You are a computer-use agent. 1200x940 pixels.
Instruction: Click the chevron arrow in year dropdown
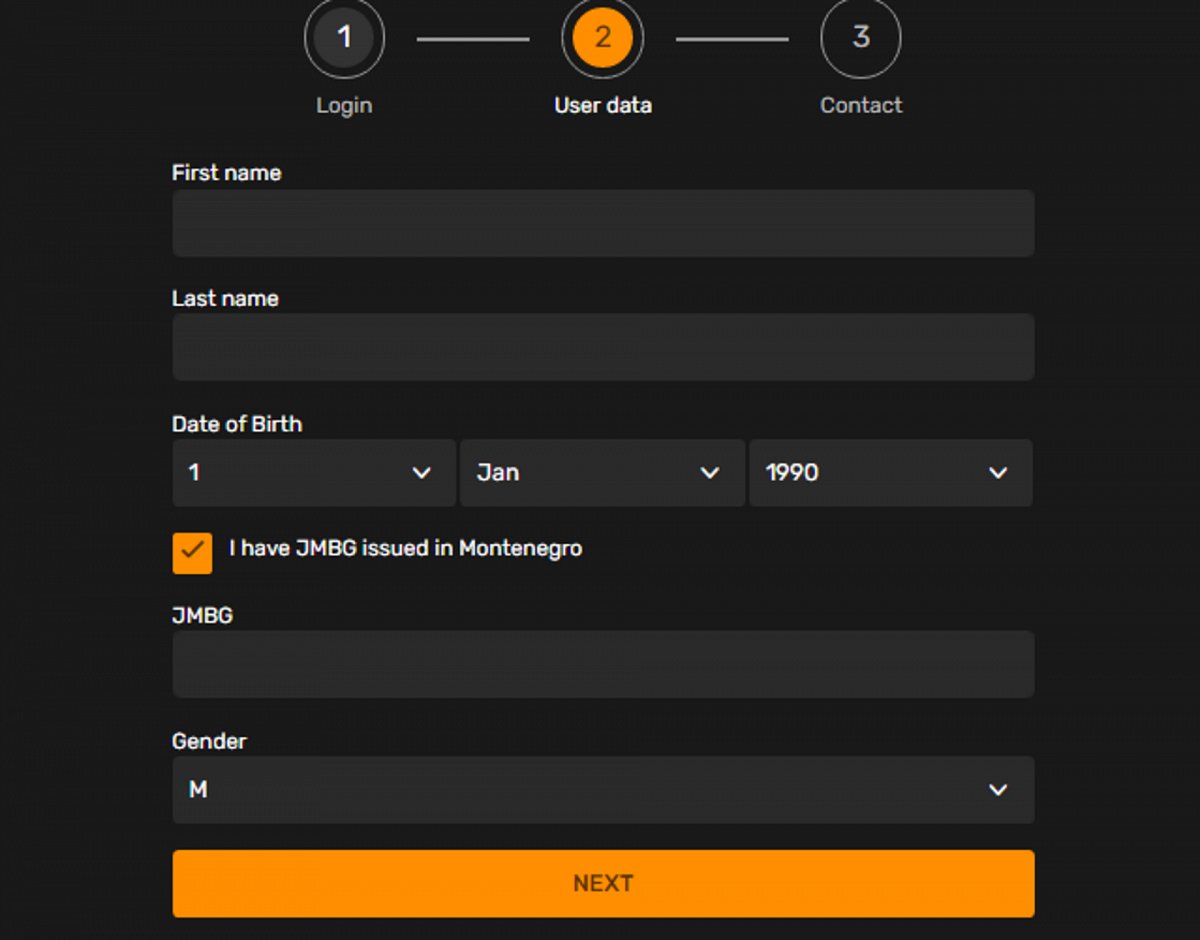pos(998,473)
